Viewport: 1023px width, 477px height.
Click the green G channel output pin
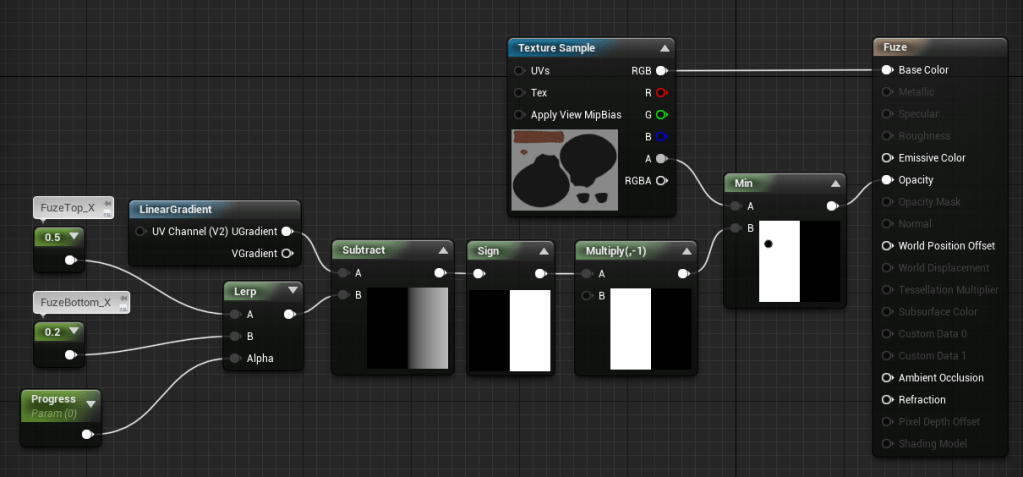tap(661, 115)
